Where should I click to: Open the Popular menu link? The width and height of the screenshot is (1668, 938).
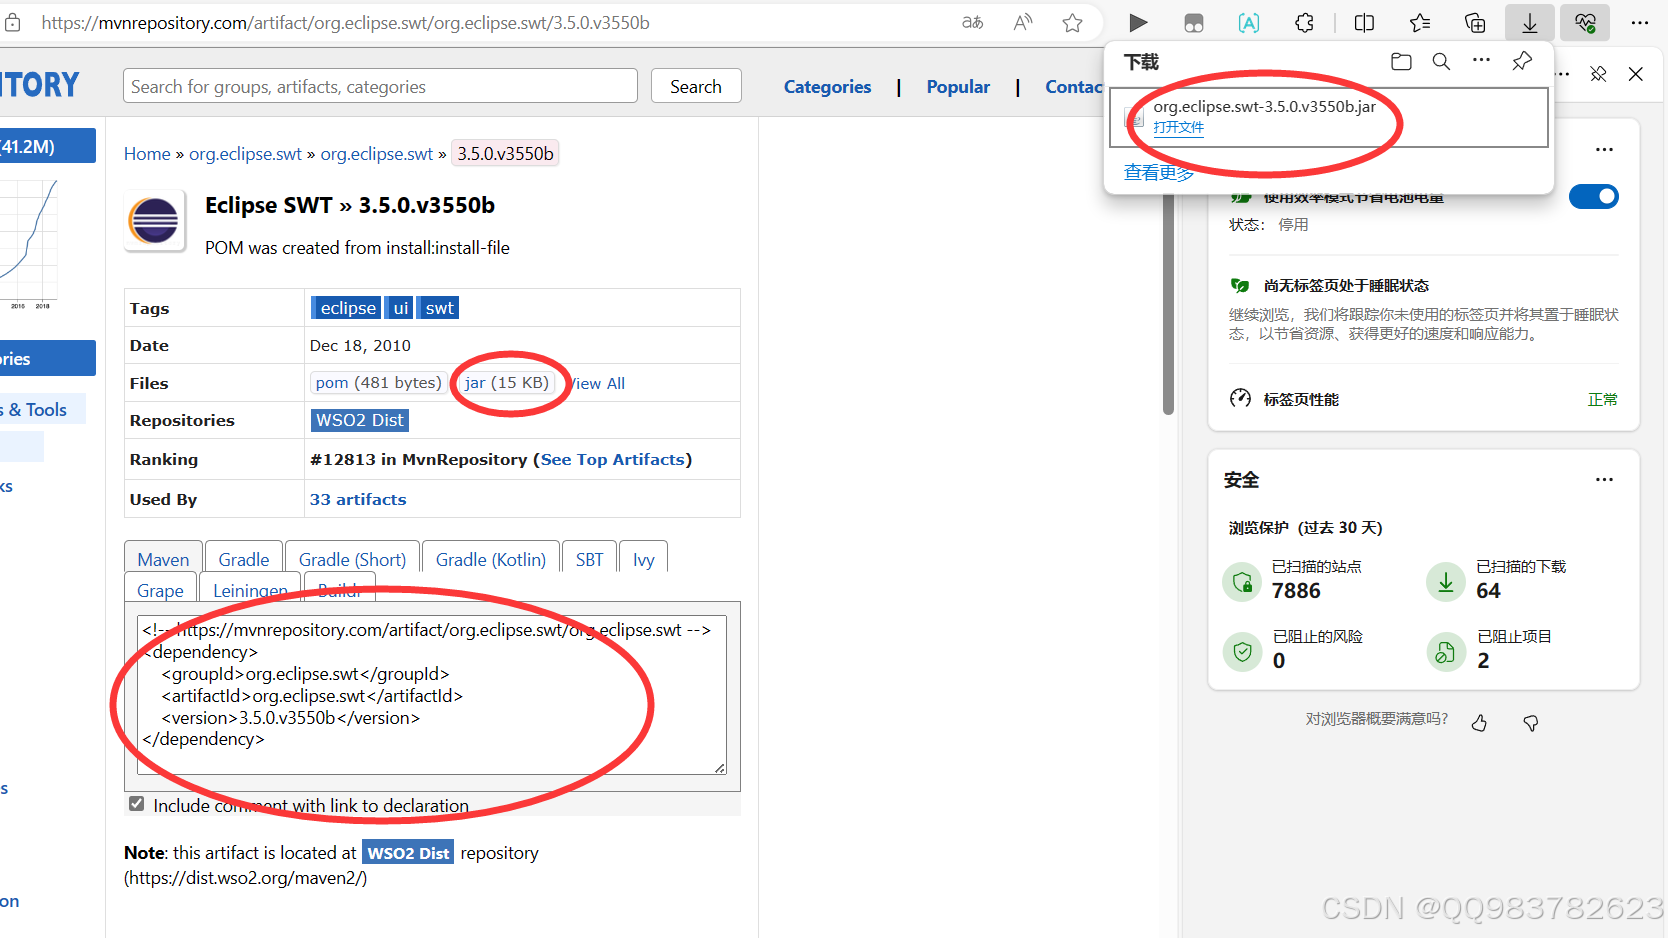click(x=958, y=87)
